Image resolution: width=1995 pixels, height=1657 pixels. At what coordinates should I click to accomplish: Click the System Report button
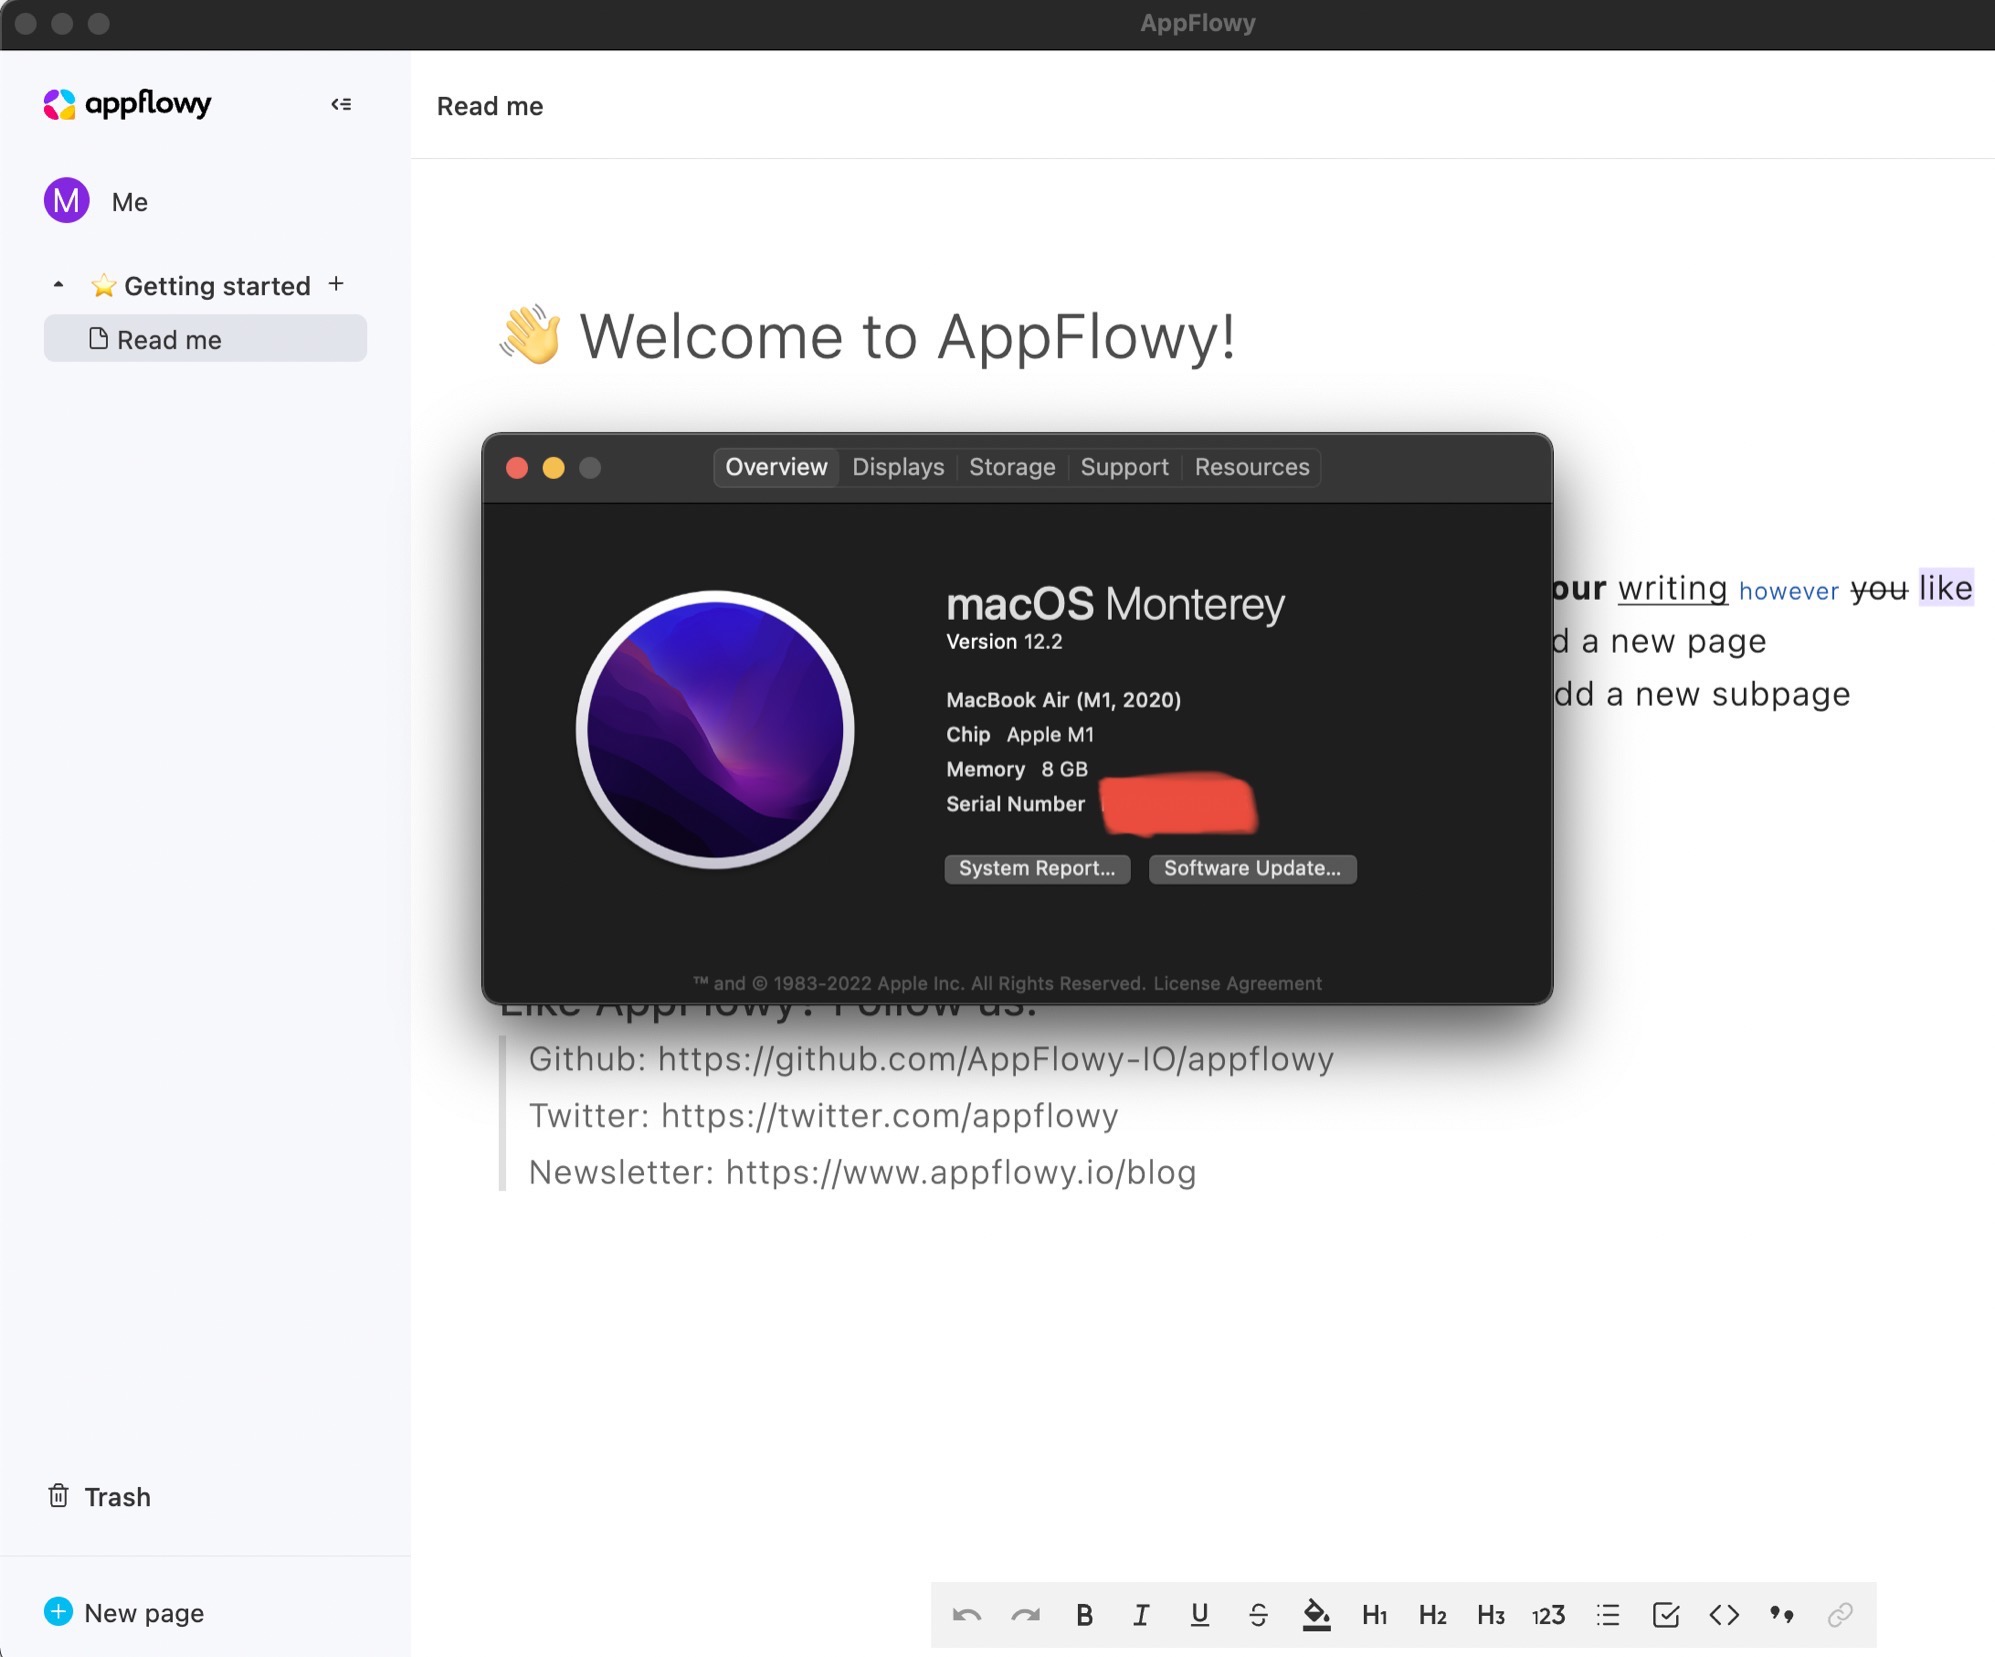1037,868
